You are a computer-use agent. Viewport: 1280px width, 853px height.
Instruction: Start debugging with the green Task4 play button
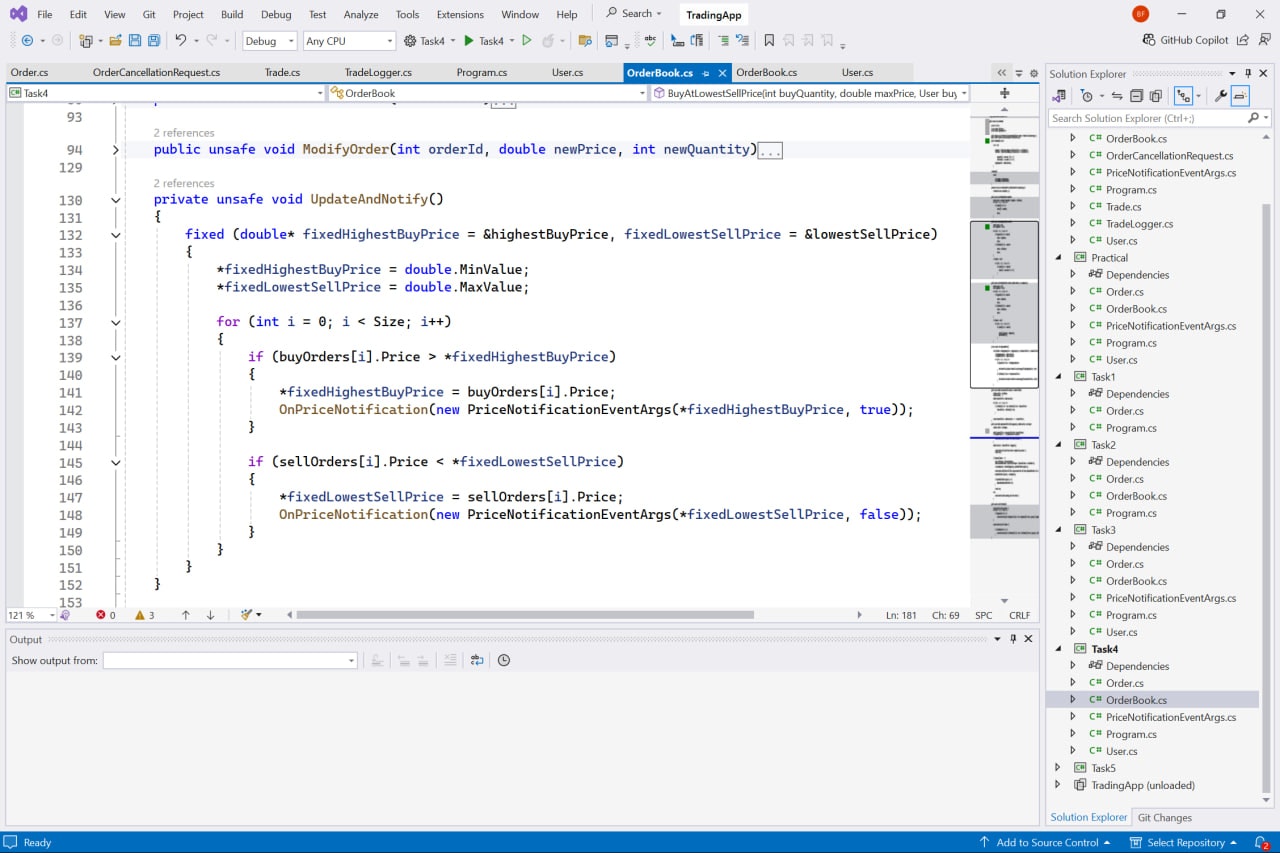point(468,41)
